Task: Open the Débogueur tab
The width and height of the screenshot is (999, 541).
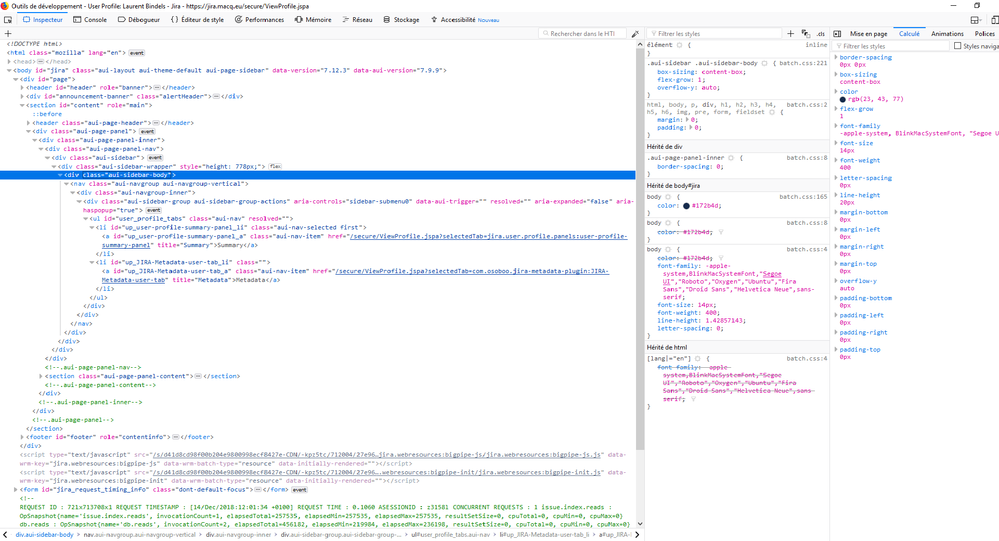Action: tap(138, 20)
